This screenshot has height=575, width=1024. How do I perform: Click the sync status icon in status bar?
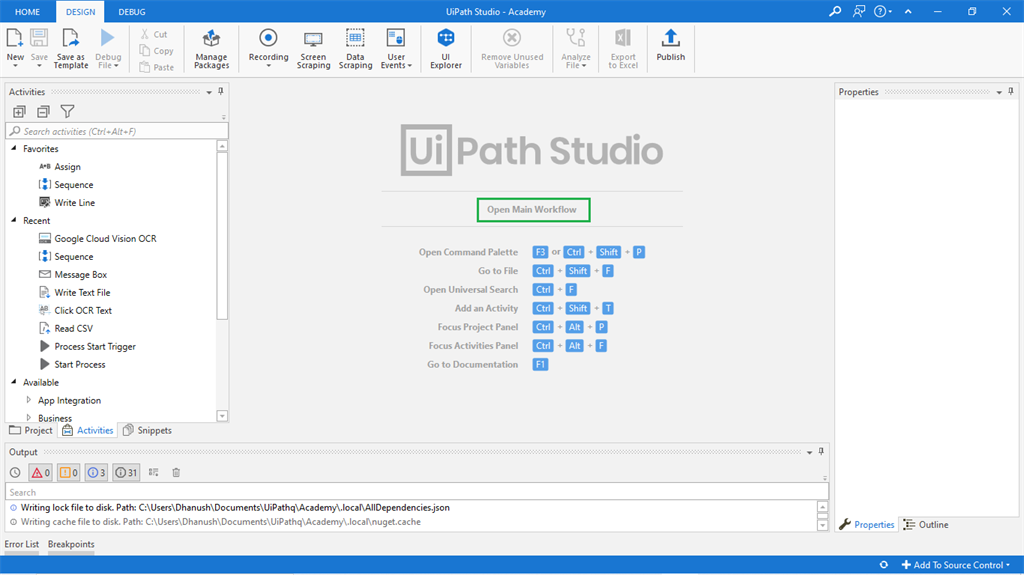(884, 565)
